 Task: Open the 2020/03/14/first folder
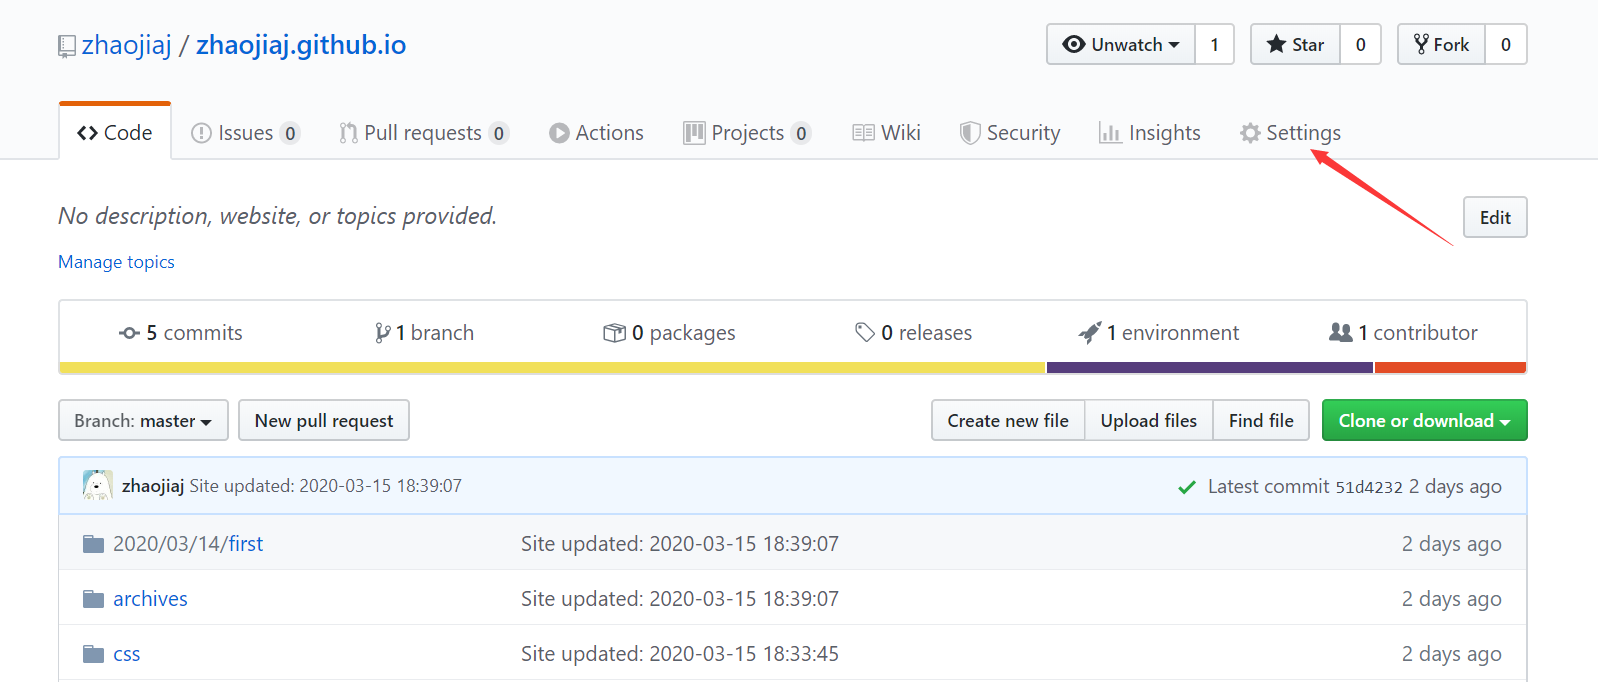tap(188, 544)
